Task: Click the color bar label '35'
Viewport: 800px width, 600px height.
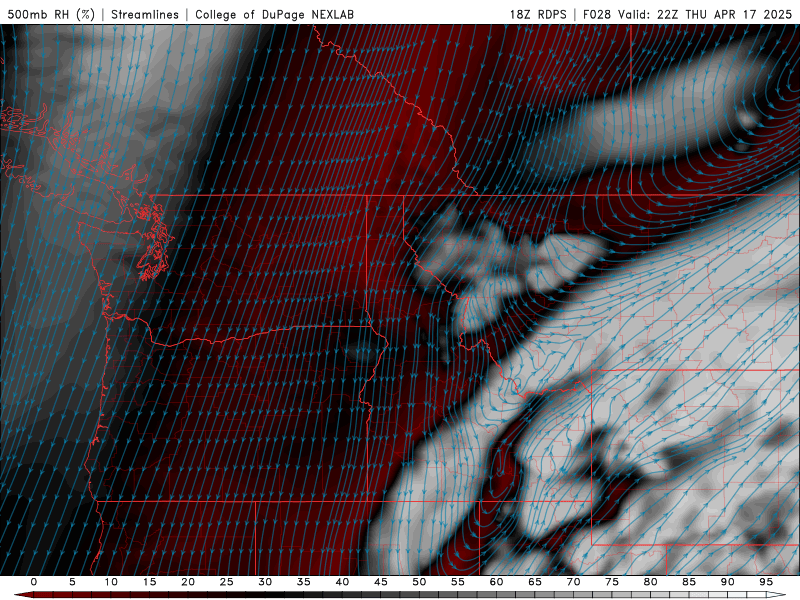Action: 304,582
